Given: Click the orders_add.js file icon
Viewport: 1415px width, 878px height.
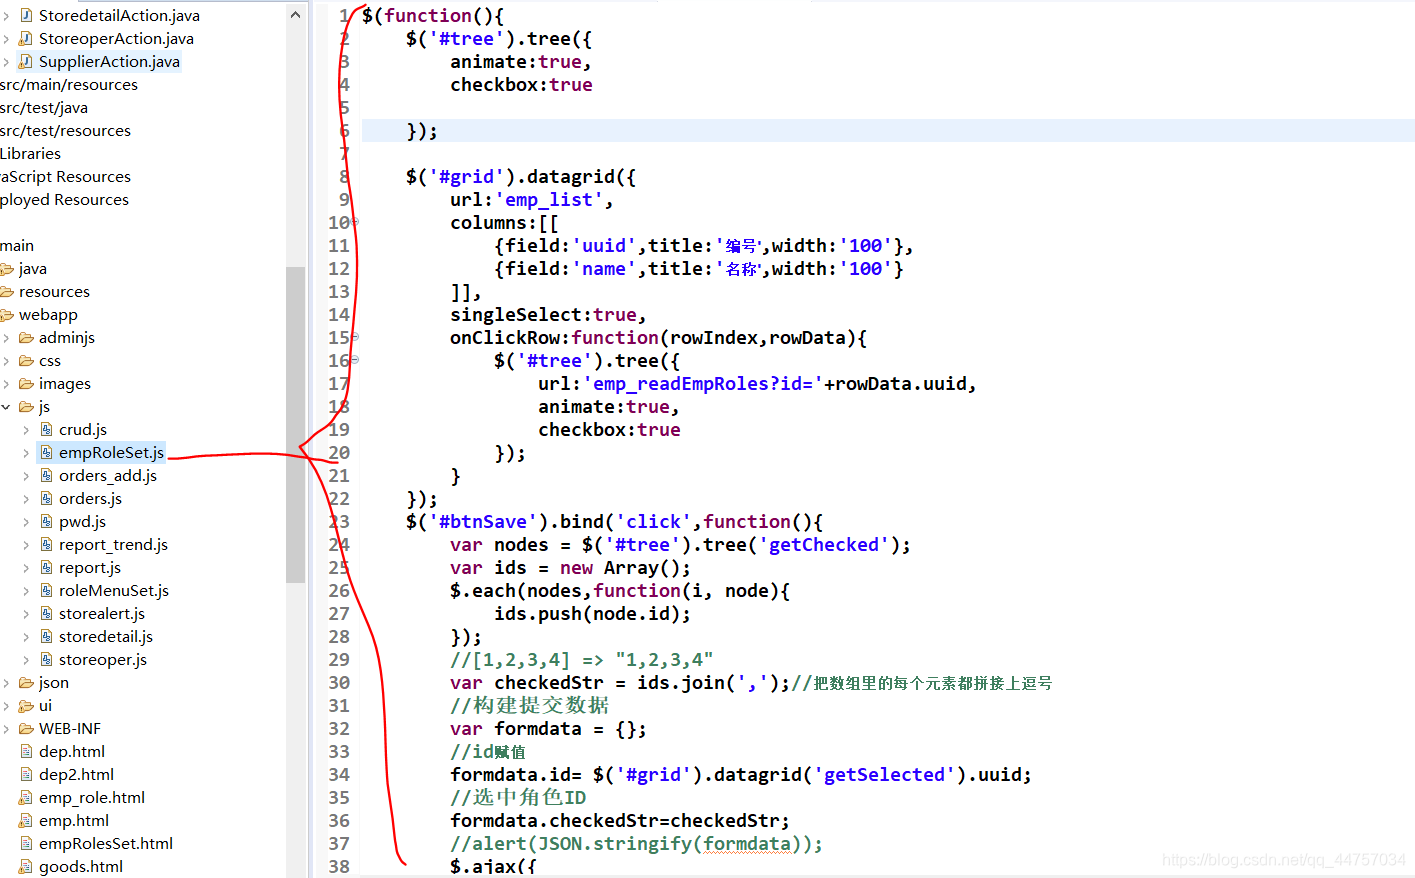Looking at the screenshot, I should point(46,475).
